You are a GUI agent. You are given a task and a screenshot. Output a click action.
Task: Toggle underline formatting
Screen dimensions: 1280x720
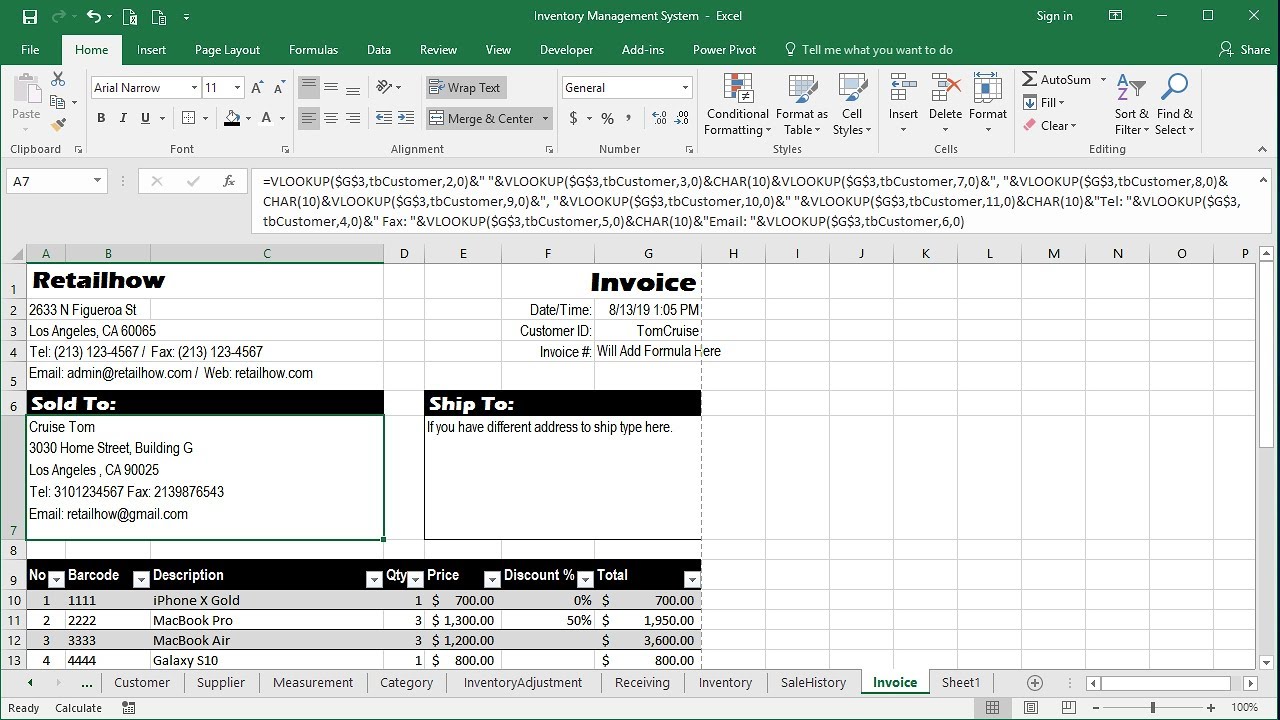pos(145,118)
